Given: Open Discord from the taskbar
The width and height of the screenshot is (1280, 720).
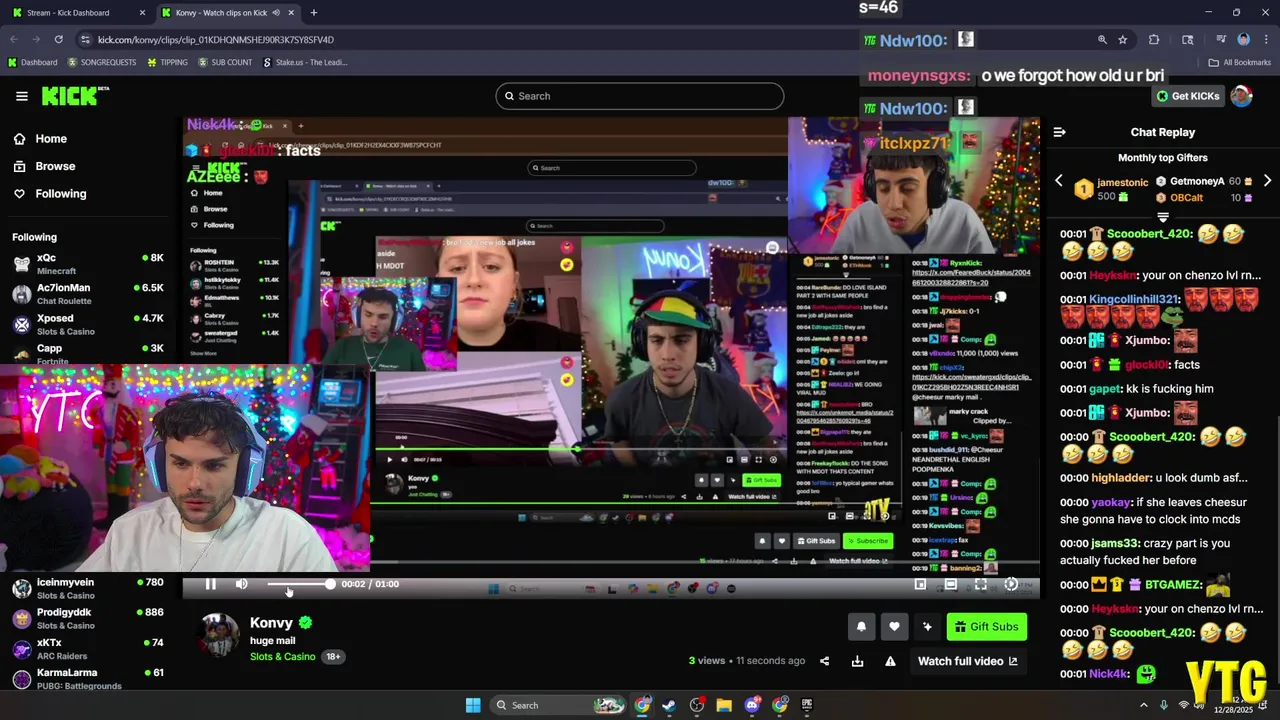Looking at the screenshot, I should coord(752,705).
